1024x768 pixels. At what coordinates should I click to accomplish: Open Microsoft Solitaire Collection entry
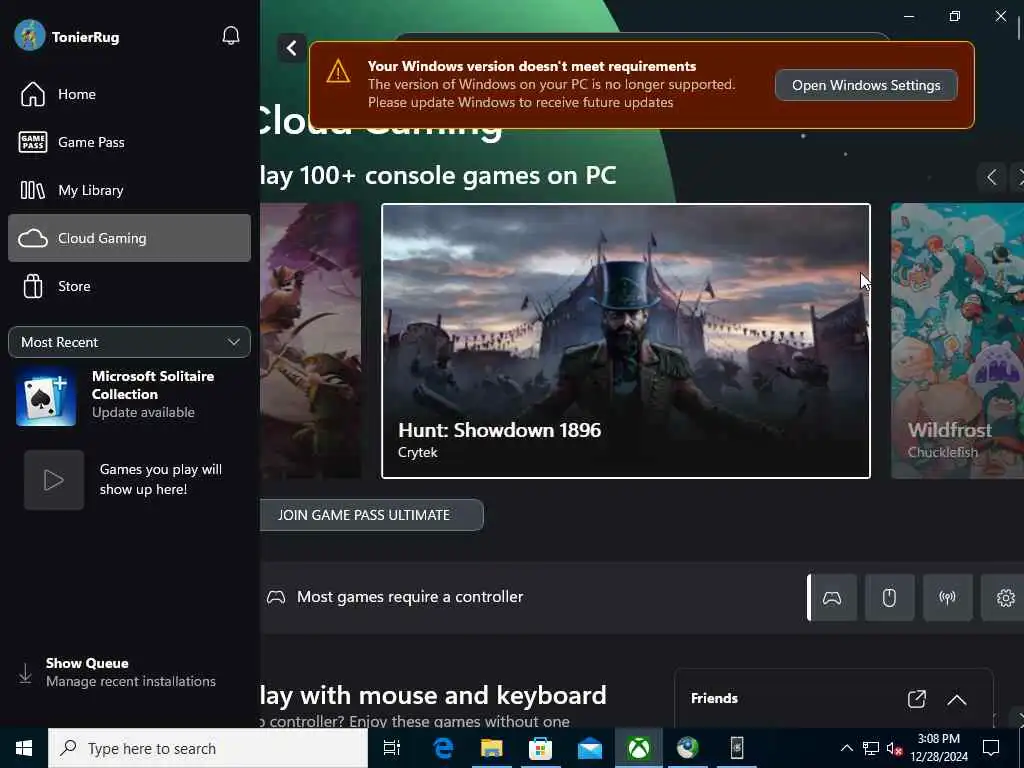(129, 394)
